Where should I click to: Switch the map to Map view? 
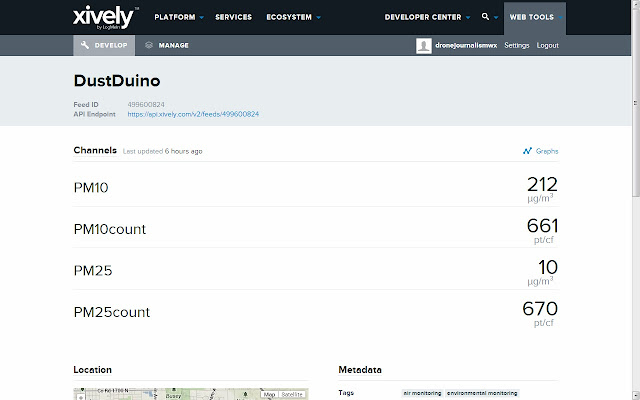click(x=269, y=394)
